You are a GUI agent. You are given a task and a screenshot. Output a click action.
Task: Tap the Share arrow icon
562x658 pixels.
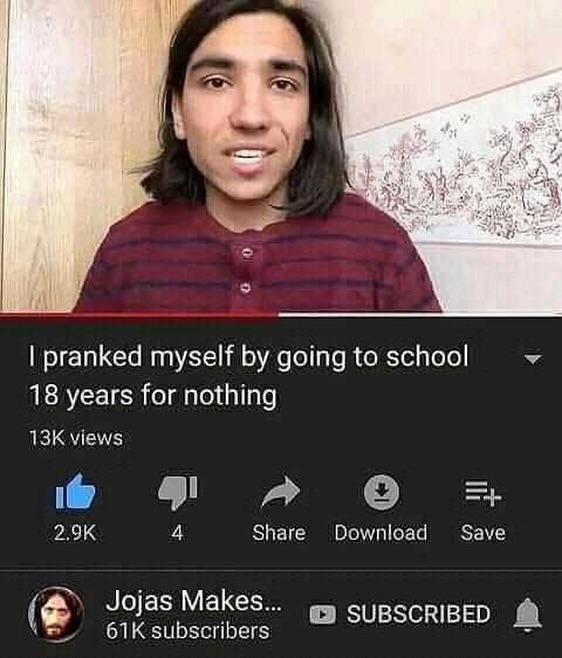click(x=280, y=491)
